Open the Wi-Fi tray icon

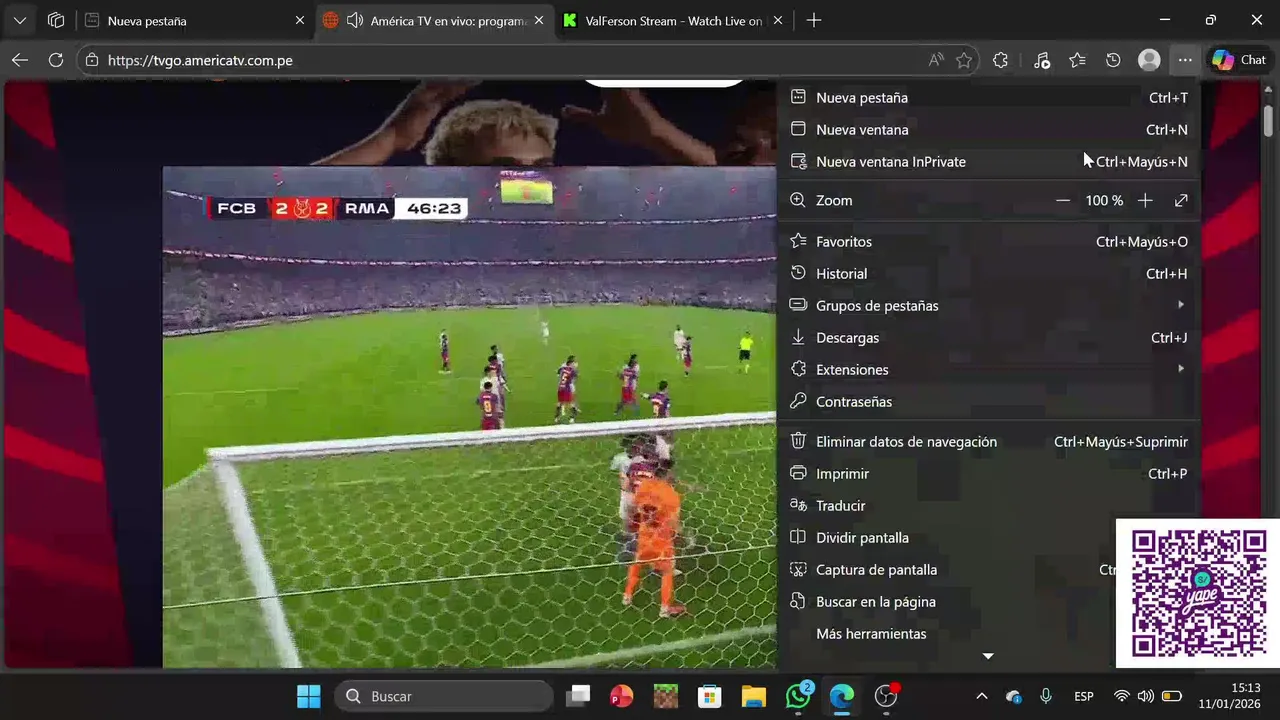coord(1122,696)
